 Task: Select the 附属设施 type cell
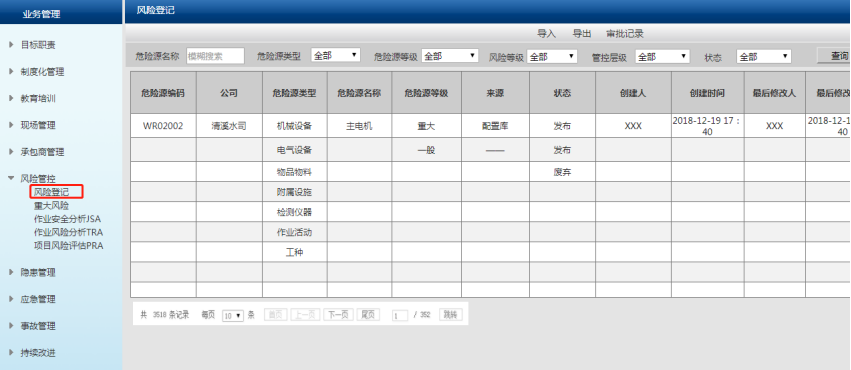[x=295, y=192]
